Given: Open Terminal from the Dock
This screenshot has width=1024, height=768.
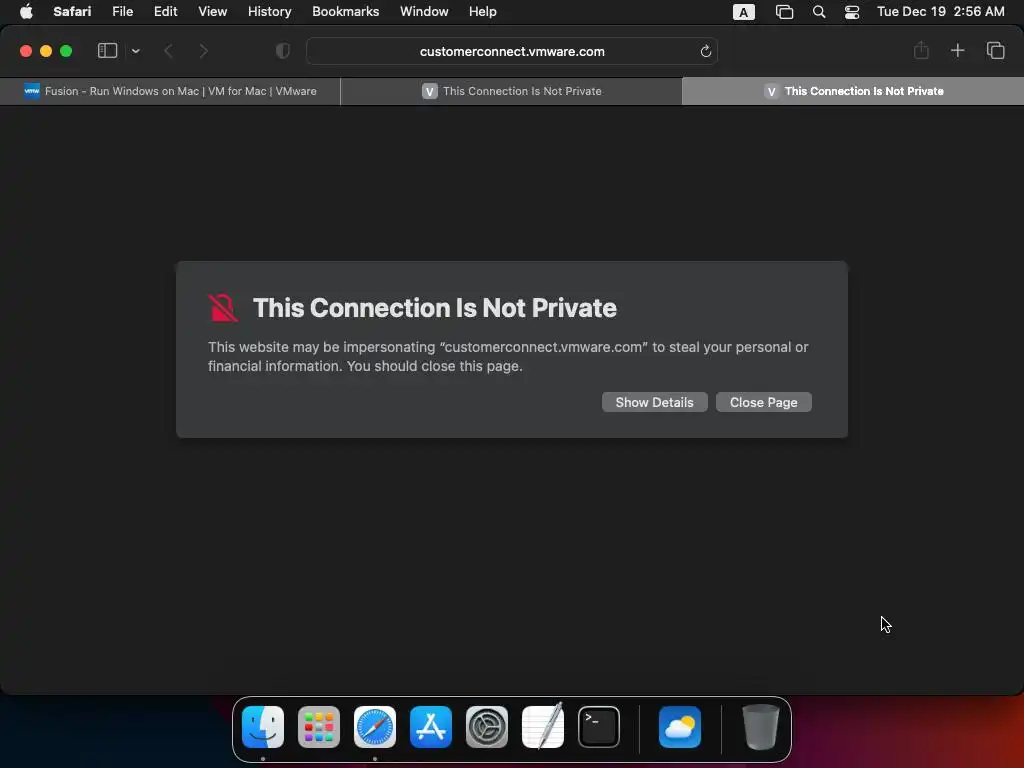Looking at the screenshot, I should coord(599,727).
